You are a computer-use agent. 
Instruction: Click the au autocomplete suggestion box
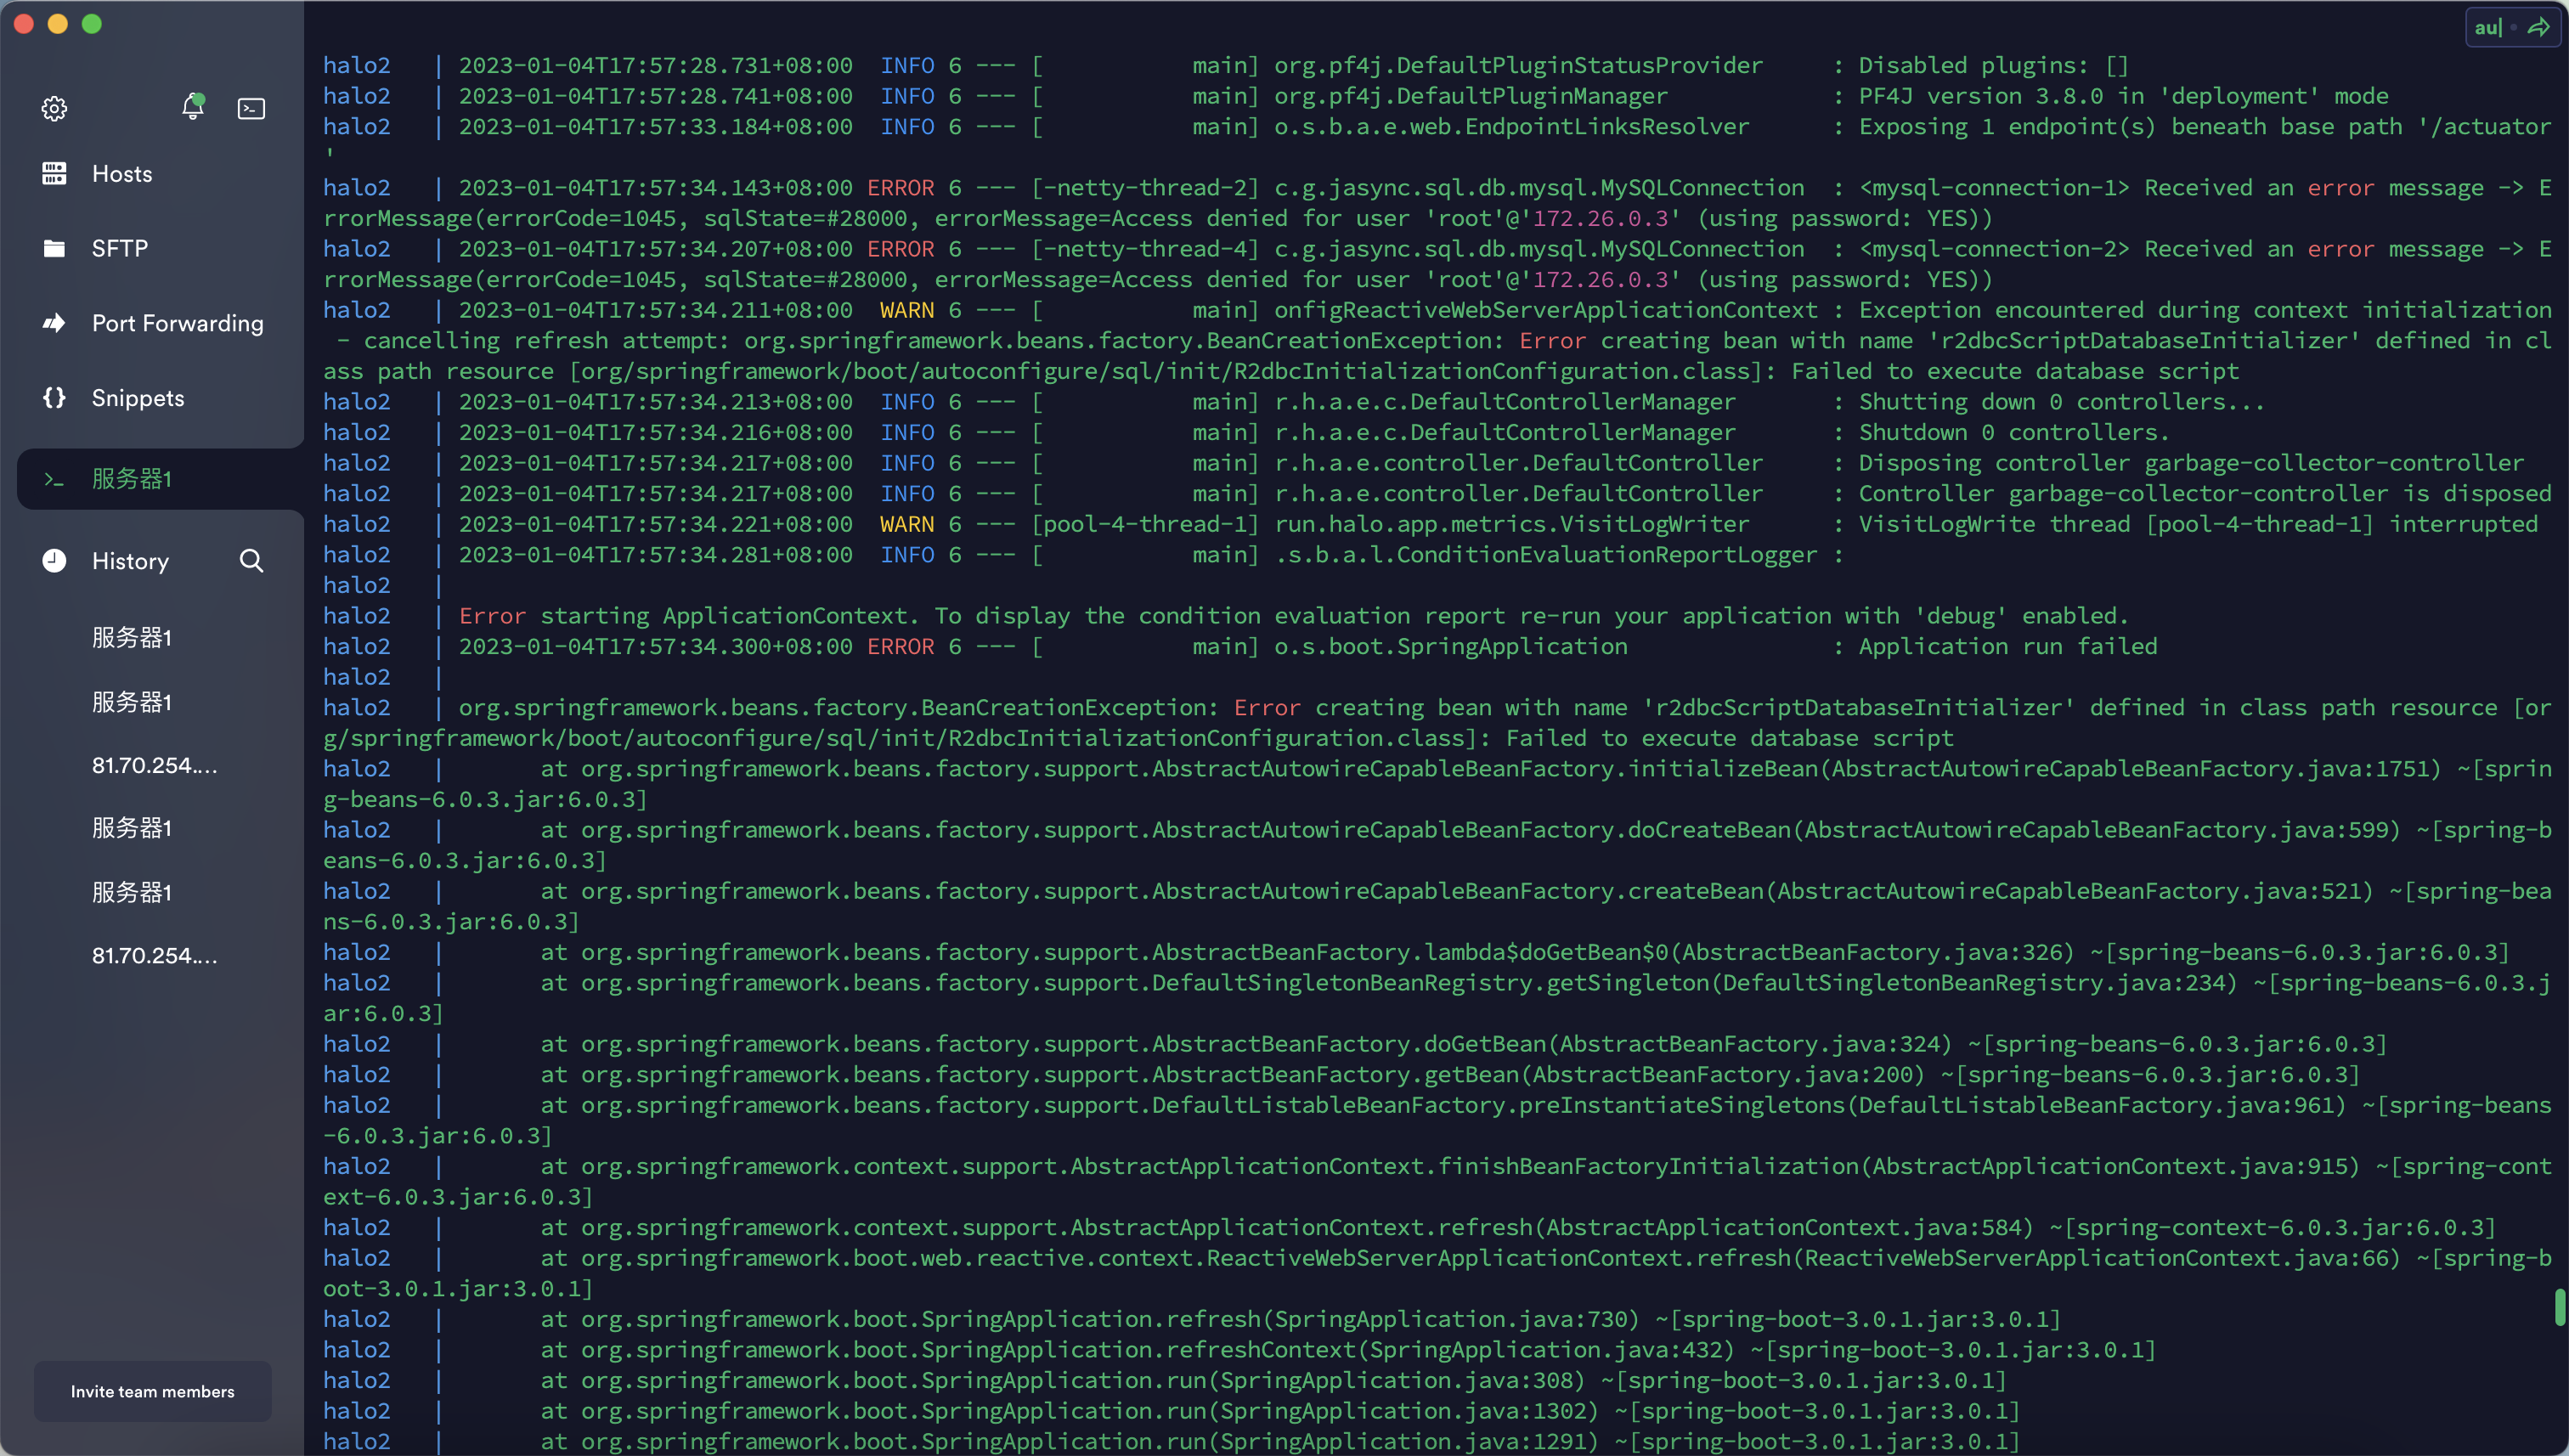click(x=2488, y=27)
